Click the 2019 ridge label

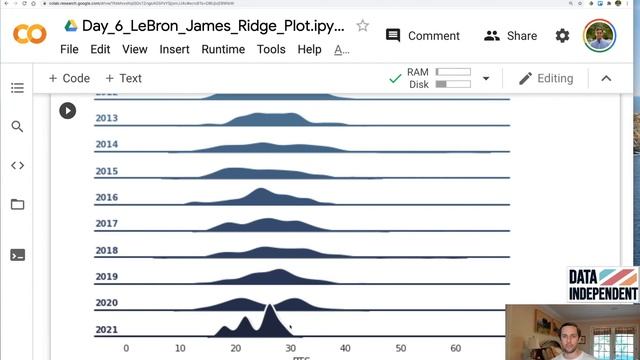pos(107,276)
